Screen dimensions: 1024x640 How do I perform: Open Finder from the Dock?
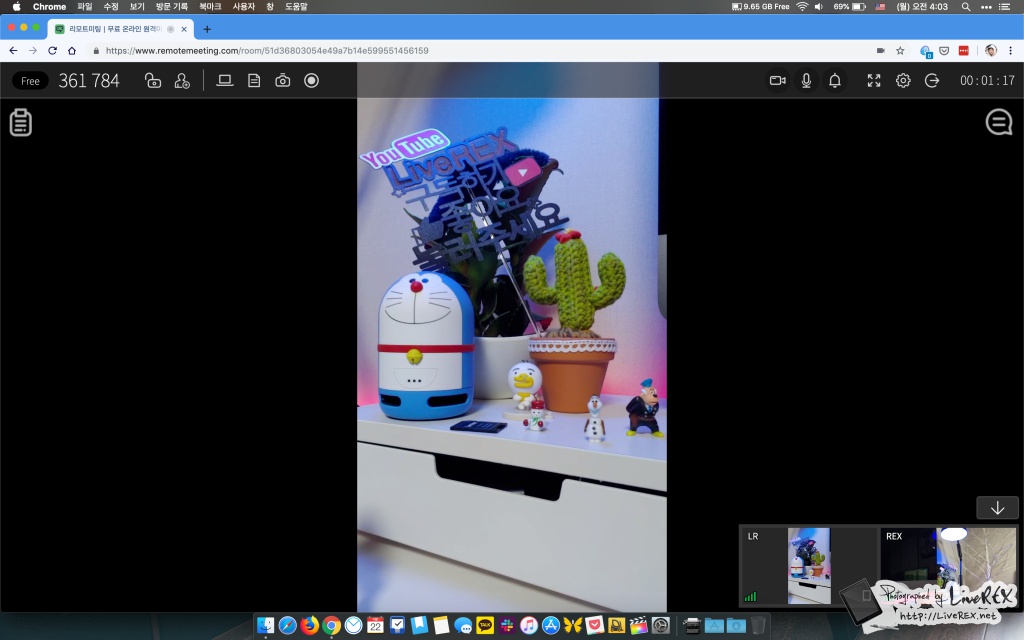click(265, 625)
